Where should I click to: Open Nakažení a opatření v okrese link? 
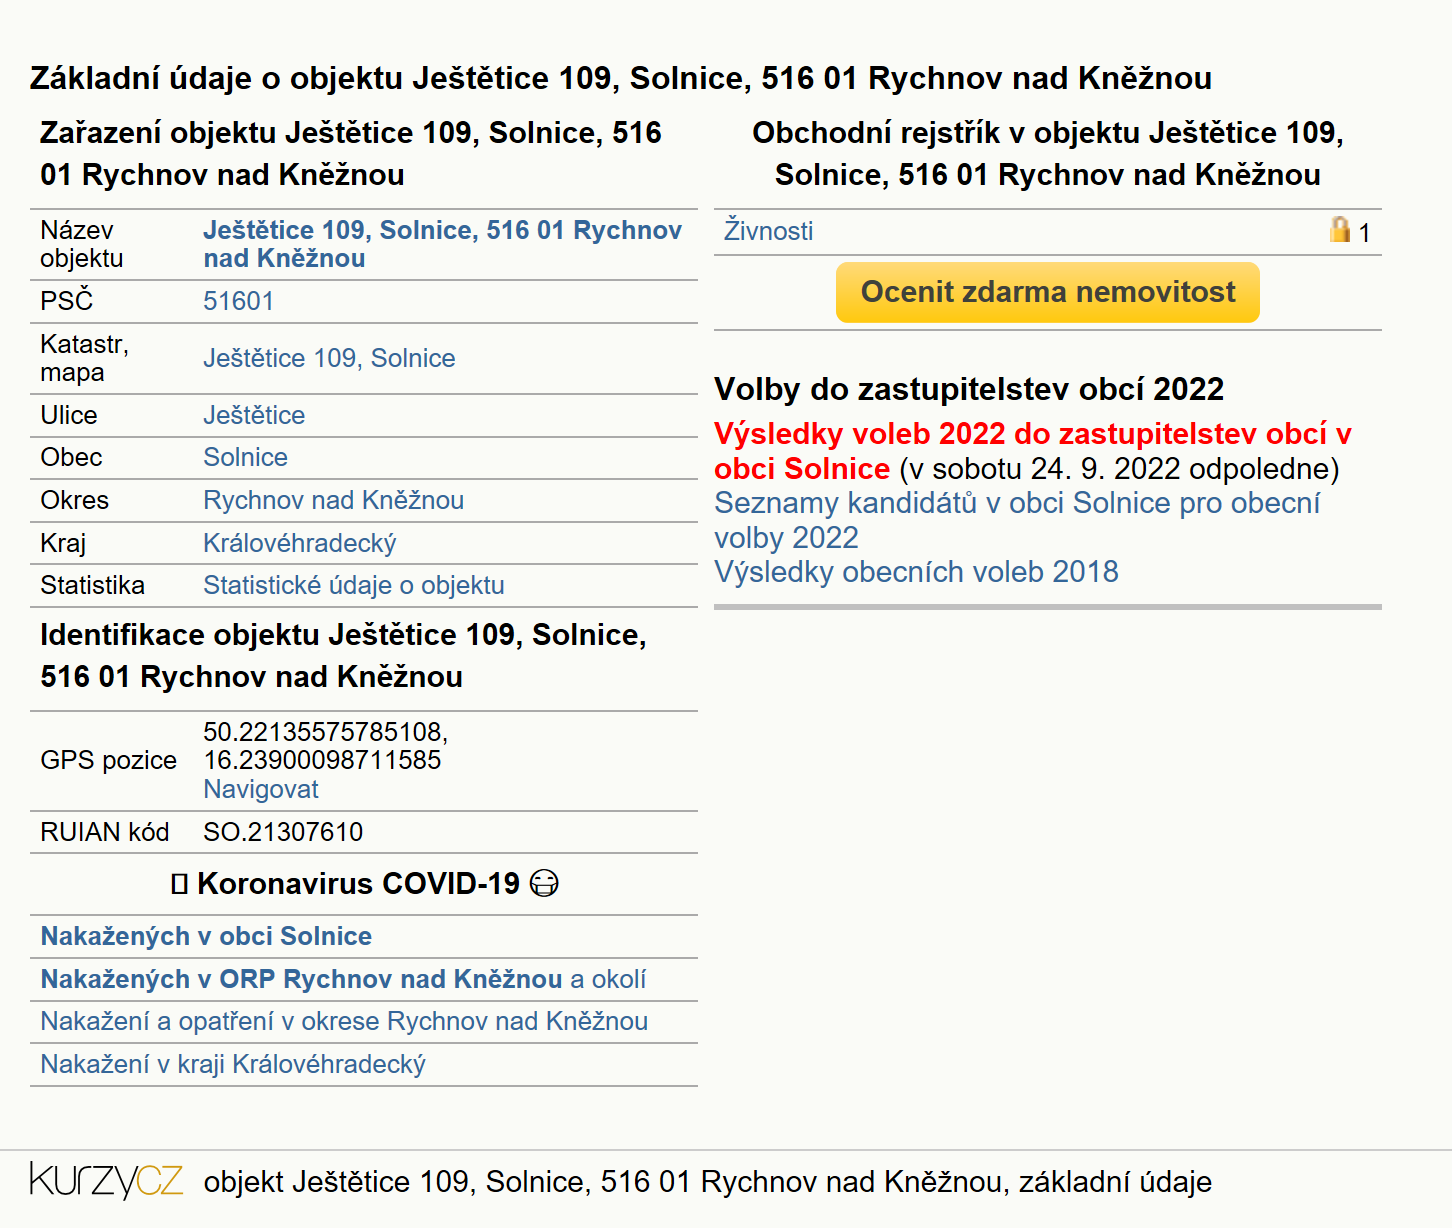[344, 1021]
